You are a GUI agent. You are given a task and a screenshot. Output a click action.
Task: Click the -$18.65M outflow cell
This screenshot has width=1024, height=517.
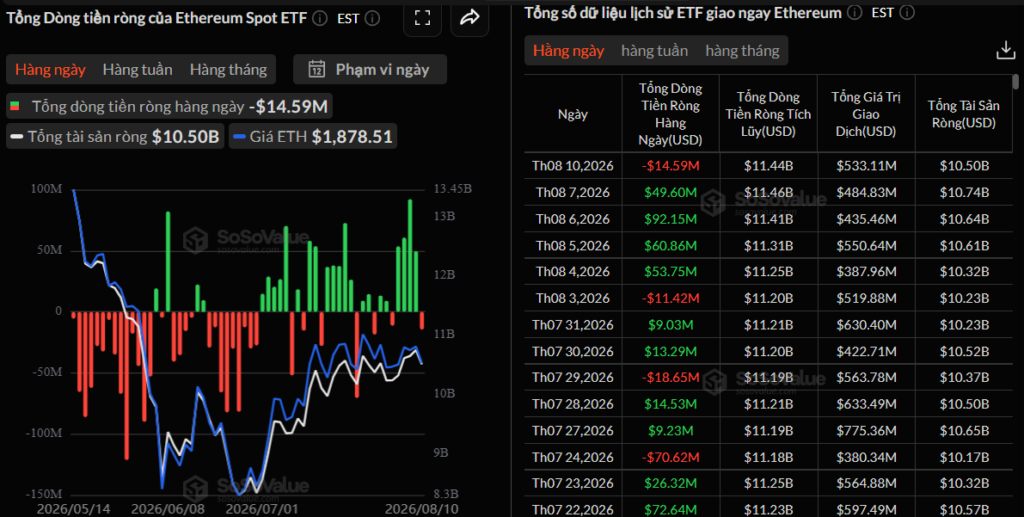click(x=670, y=377)
